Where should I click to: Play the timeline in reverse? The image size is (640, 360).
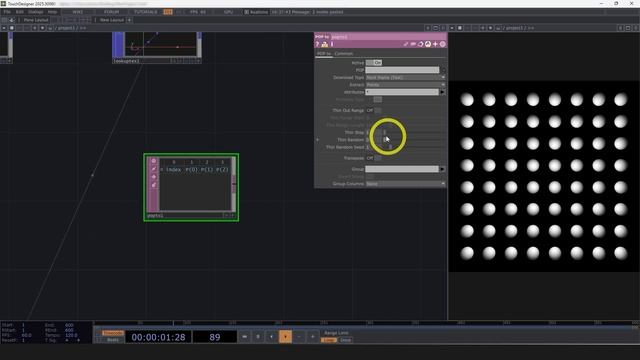[271, 337]
